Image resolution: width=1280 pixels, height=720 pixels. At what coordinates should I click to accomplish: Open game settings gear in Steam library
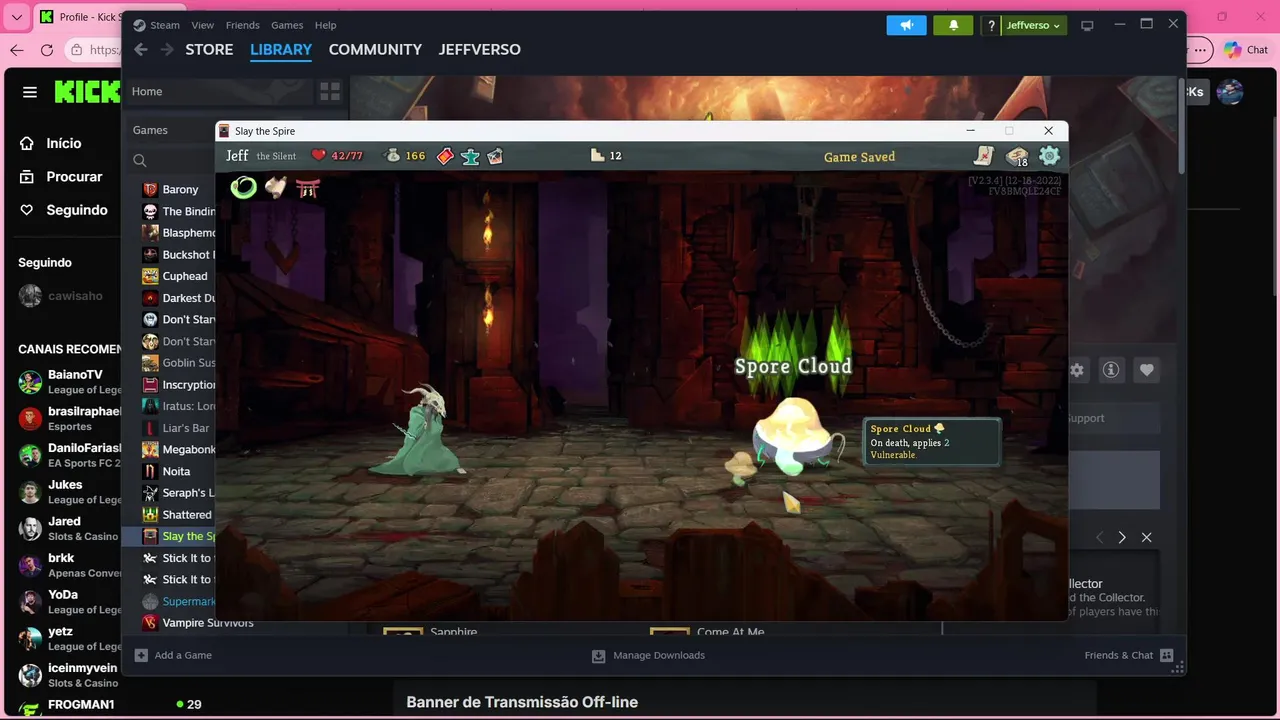(1077, 370)
